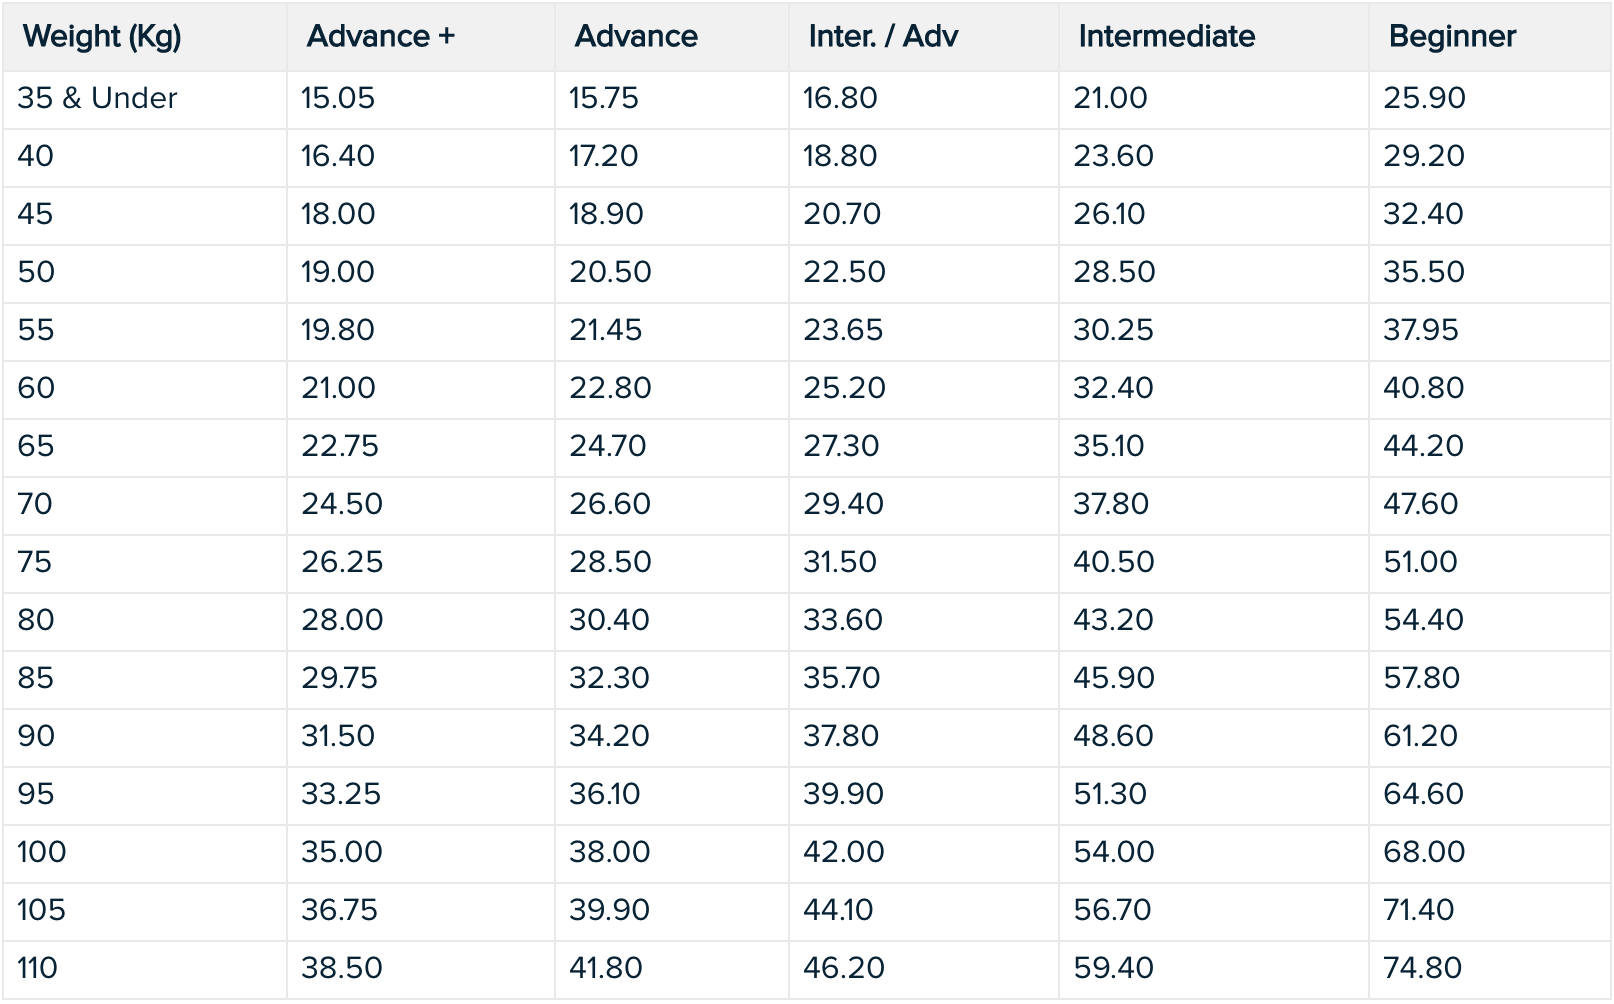Click the Advance column header
1614x1004 pixels.
(x=636, y=37)
